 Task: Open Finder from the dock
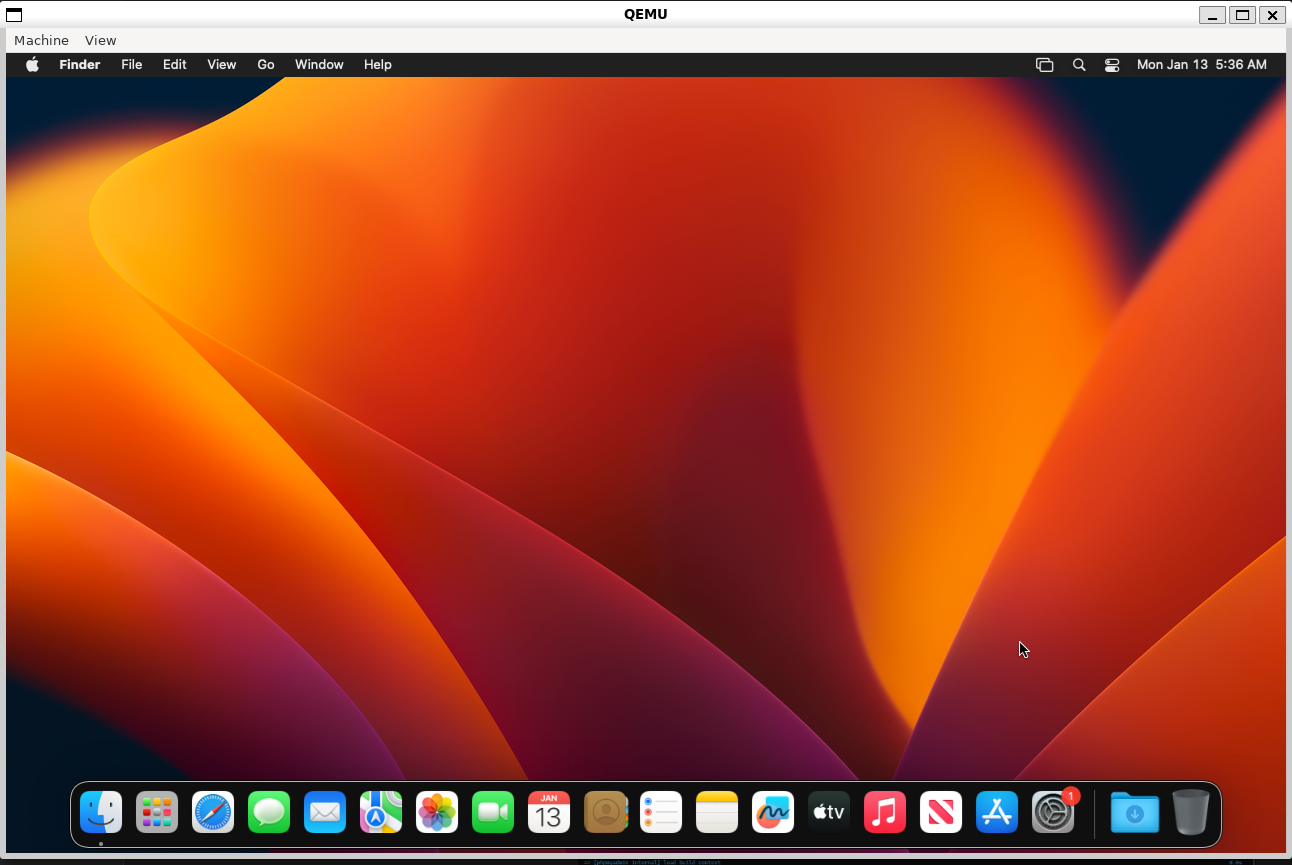(101, 812)
